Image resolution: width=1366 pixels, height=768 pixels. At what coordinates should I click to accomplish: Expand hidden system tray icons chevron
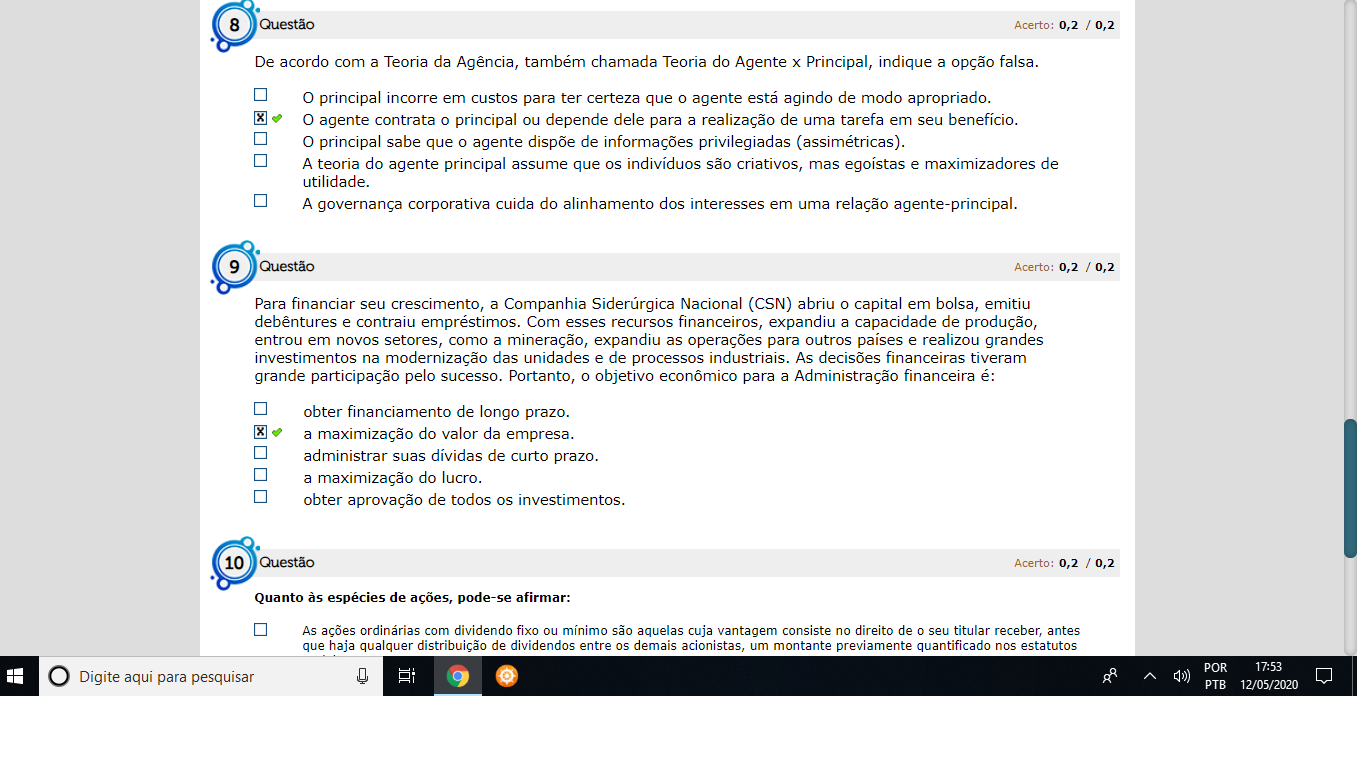point(1150,676)
